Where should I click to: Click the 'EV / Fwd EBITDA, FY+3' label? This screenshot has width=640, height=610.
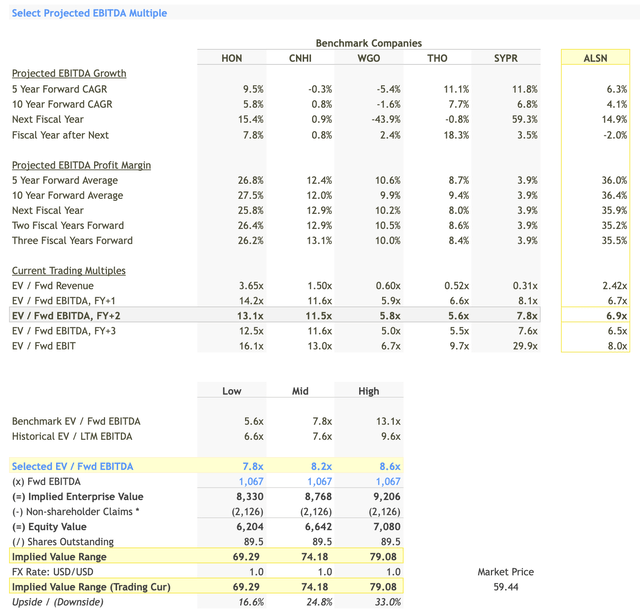pyautogui.click(x=64, y=331)
